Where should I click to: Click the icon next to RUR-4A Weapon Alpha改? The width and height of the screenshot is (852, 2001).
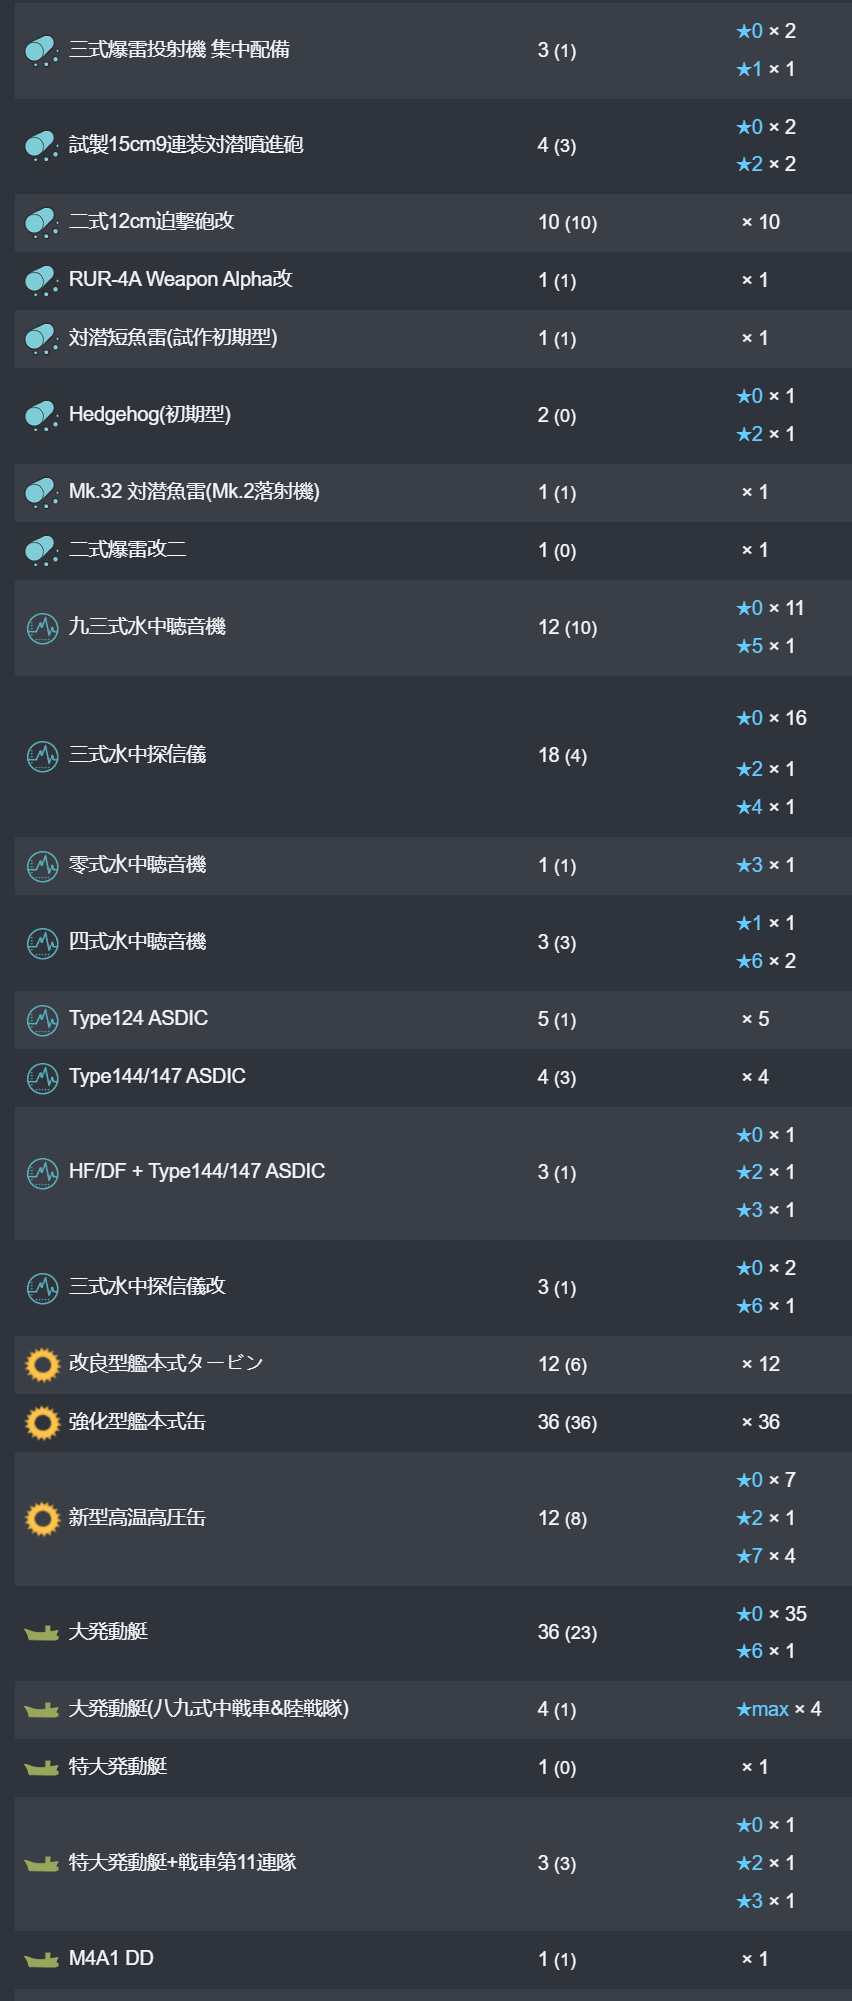[x=42, y=280]
